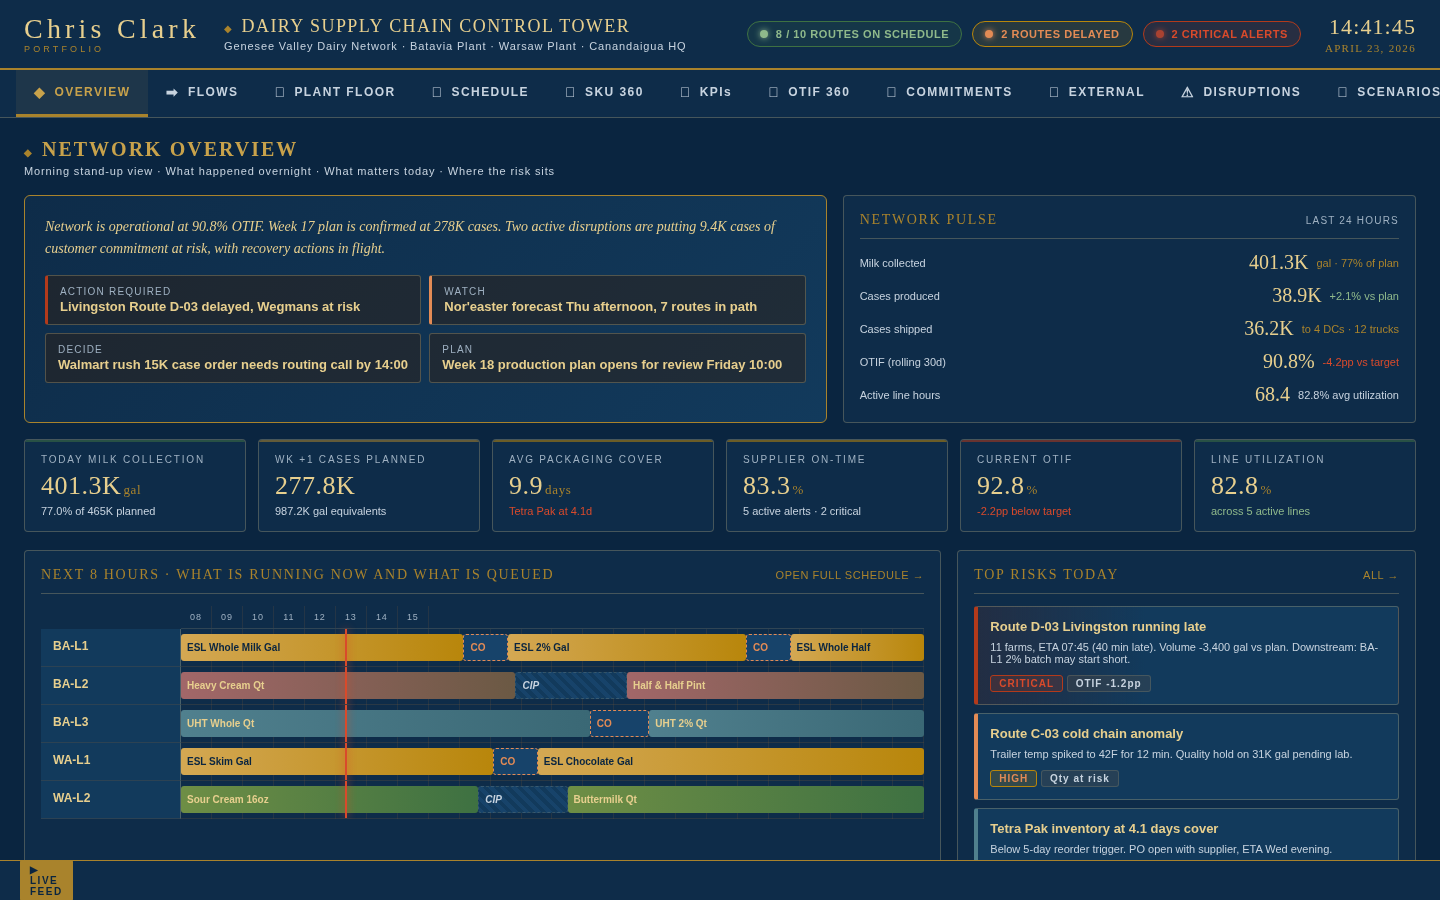Image resolution: width=1440 pixels, height=900 pixels.
Task: Click the HIGH tag on Route C-03
Action: [x=1013, y=779]
